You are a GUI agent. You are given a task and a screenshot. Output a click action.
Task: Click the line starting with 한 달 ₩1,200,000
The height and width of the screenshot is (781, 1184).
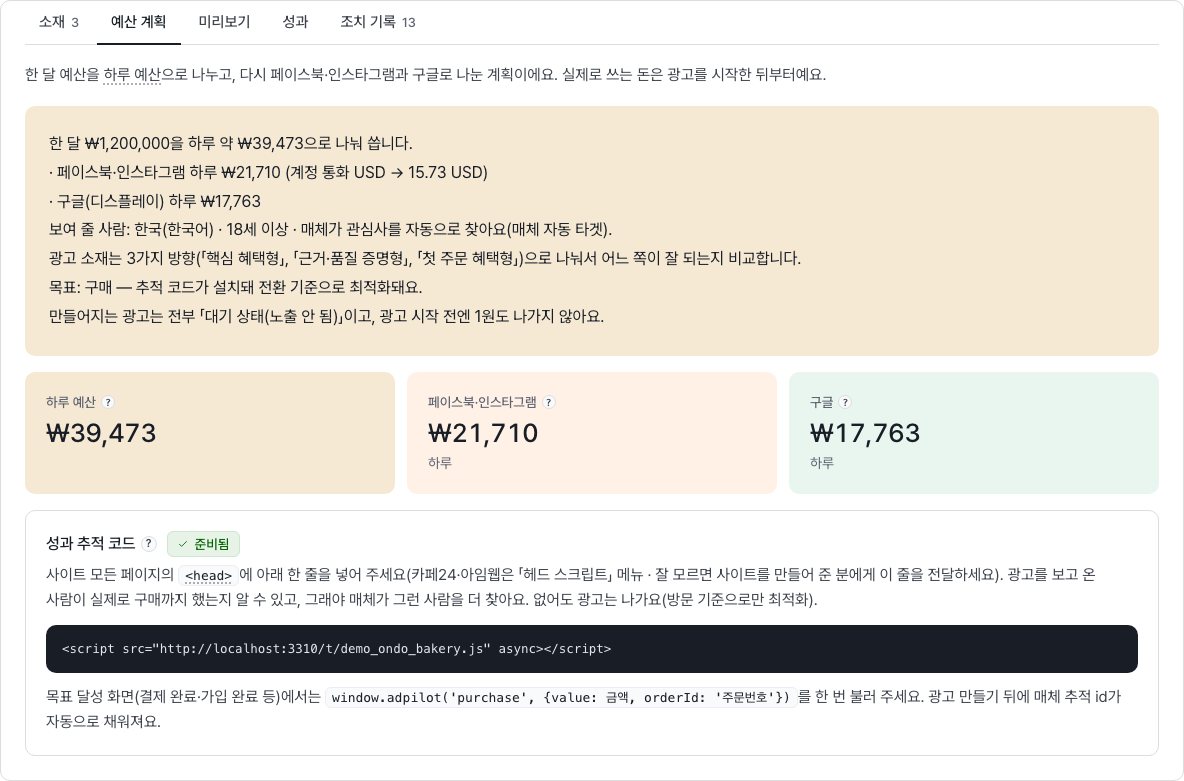pyautogui.click(x=230, y=144)
